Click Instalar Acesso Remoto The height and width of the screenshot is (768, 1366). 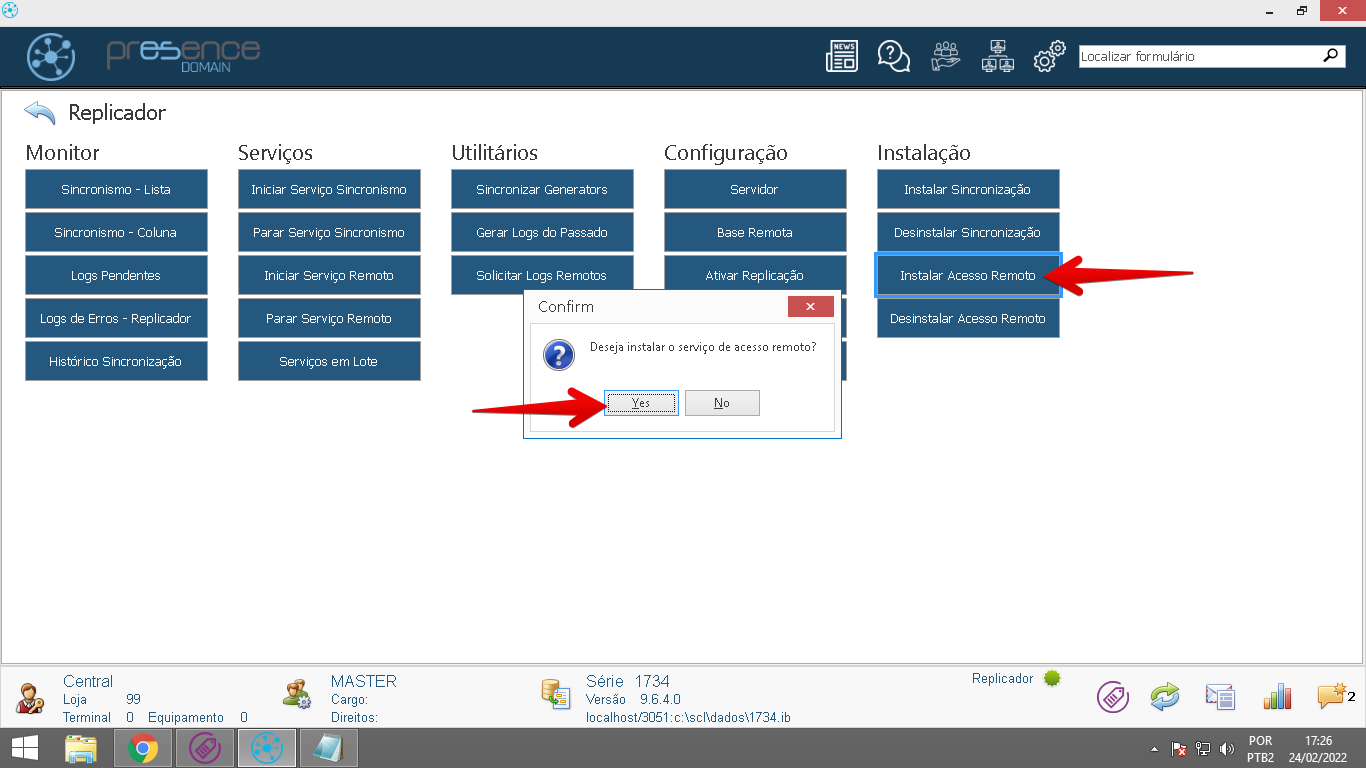[968, 275]
